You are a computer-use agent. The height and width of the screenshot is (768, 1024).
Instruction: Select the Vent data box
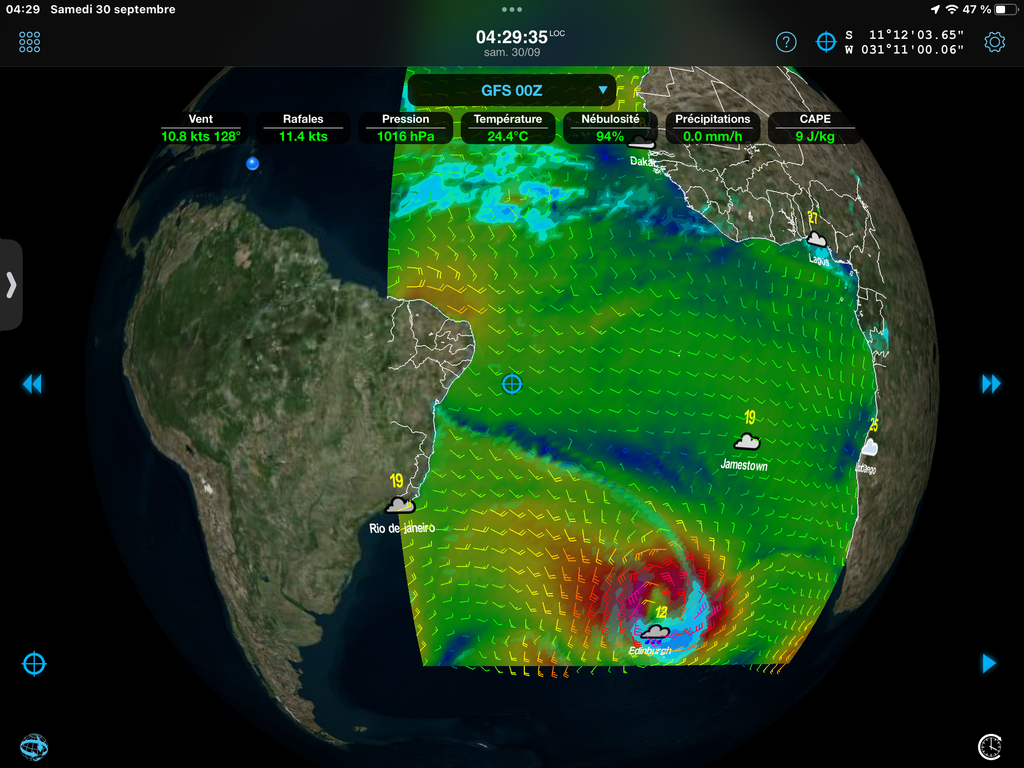click(200, 128)
